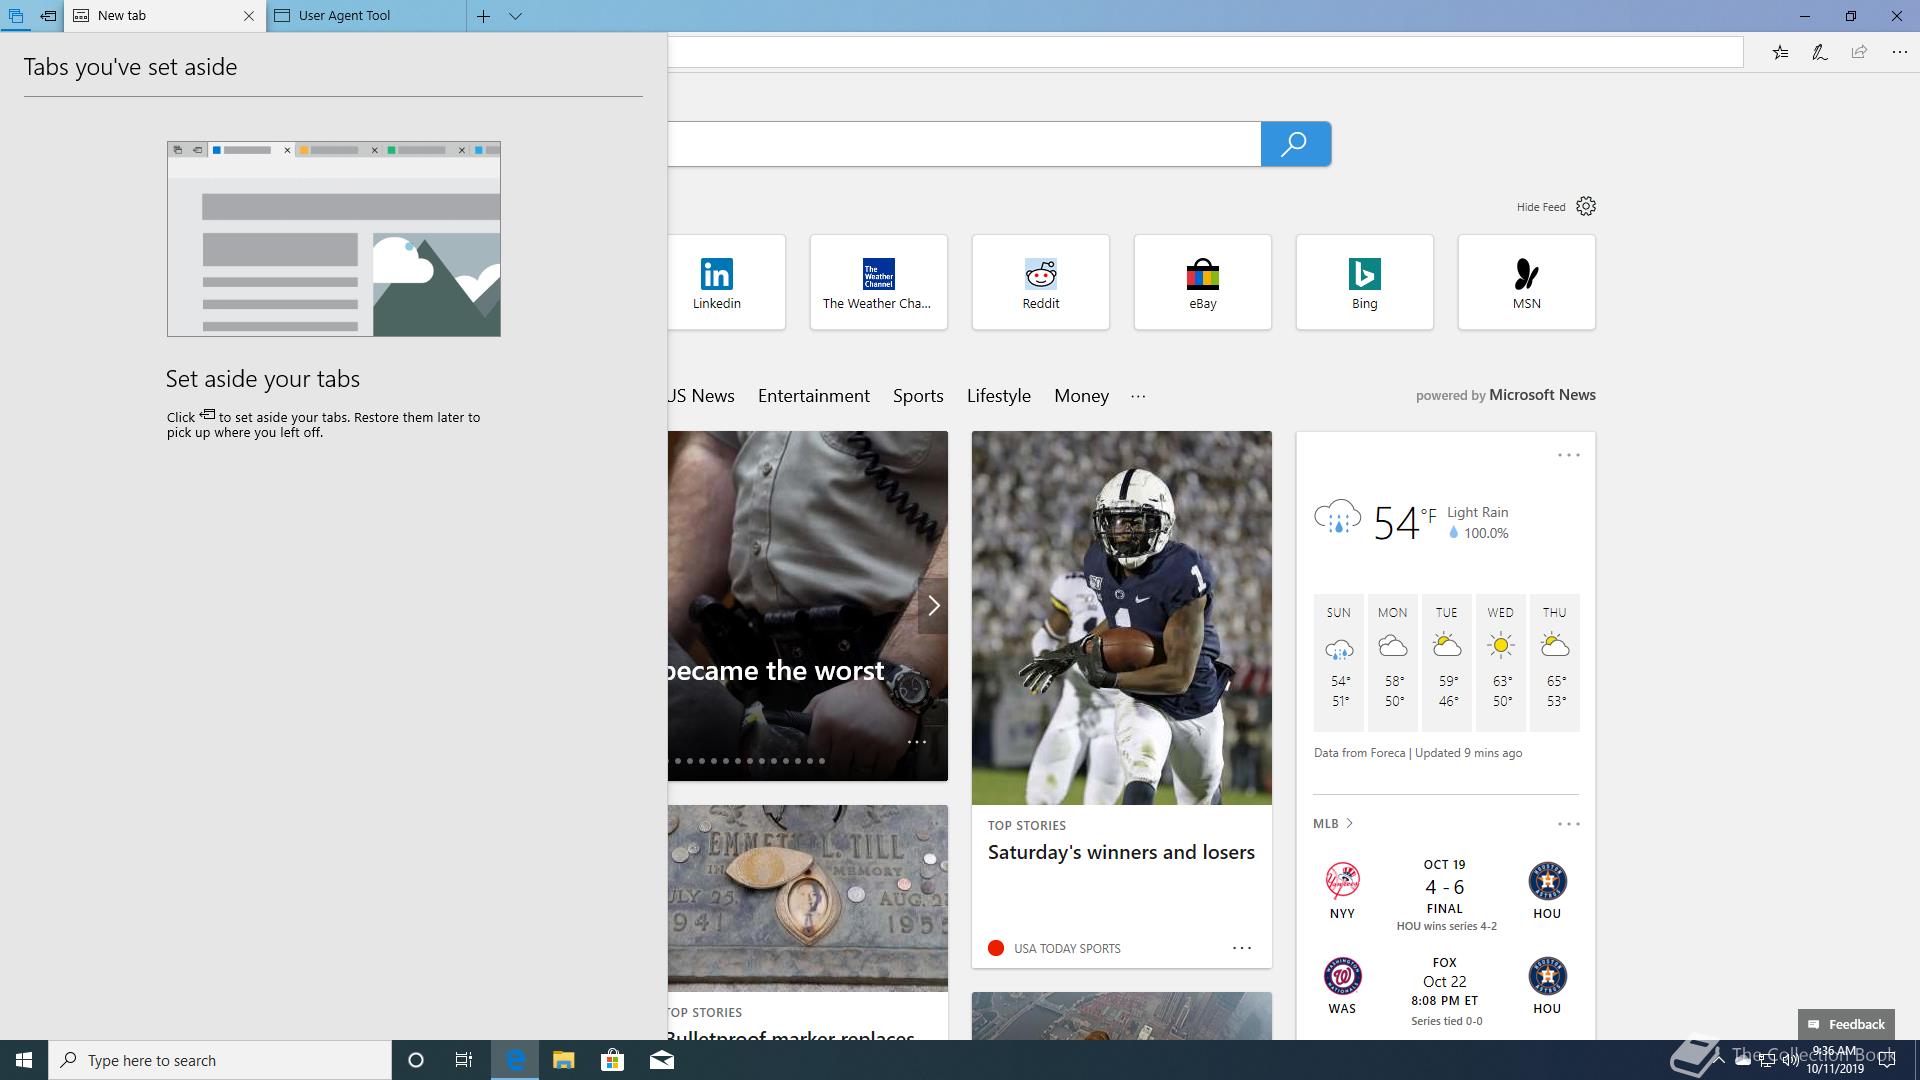Click the Add notes pen icon
The image size is (1920, 1080).
(1820, 52)
